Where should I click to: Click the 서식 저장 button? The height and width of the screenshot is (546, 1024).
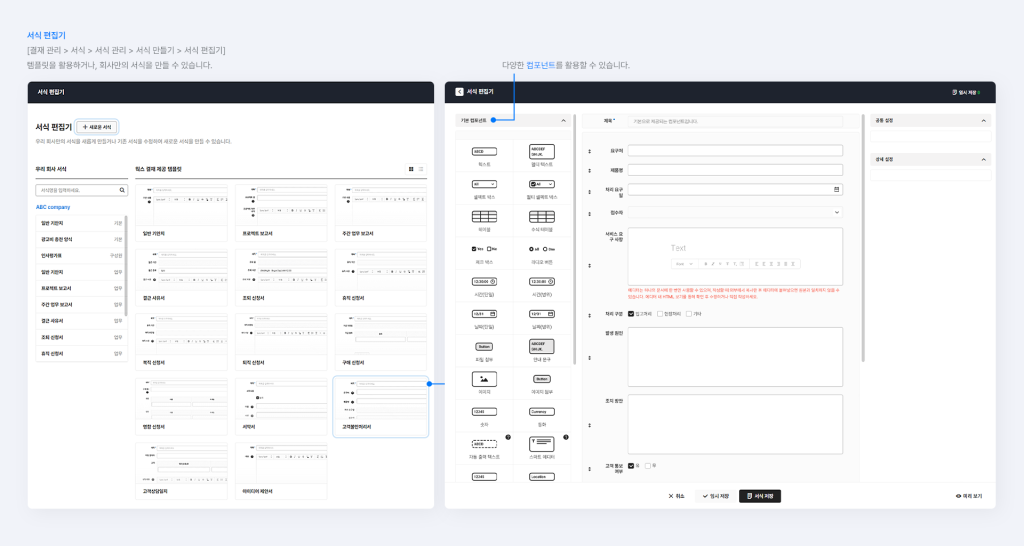tap(759, 496)
